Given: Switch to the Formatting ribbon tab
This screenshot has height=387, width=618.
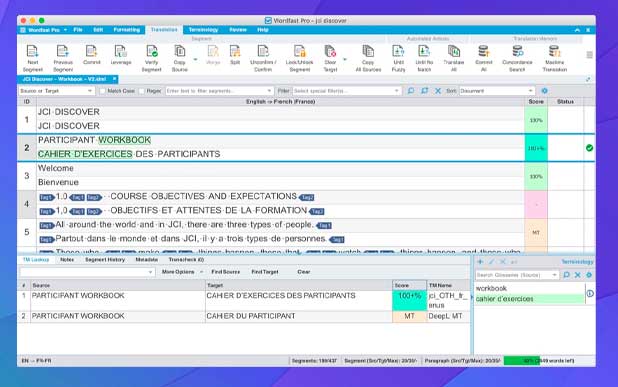Looking at the screenshot, I should pos(127,30).
